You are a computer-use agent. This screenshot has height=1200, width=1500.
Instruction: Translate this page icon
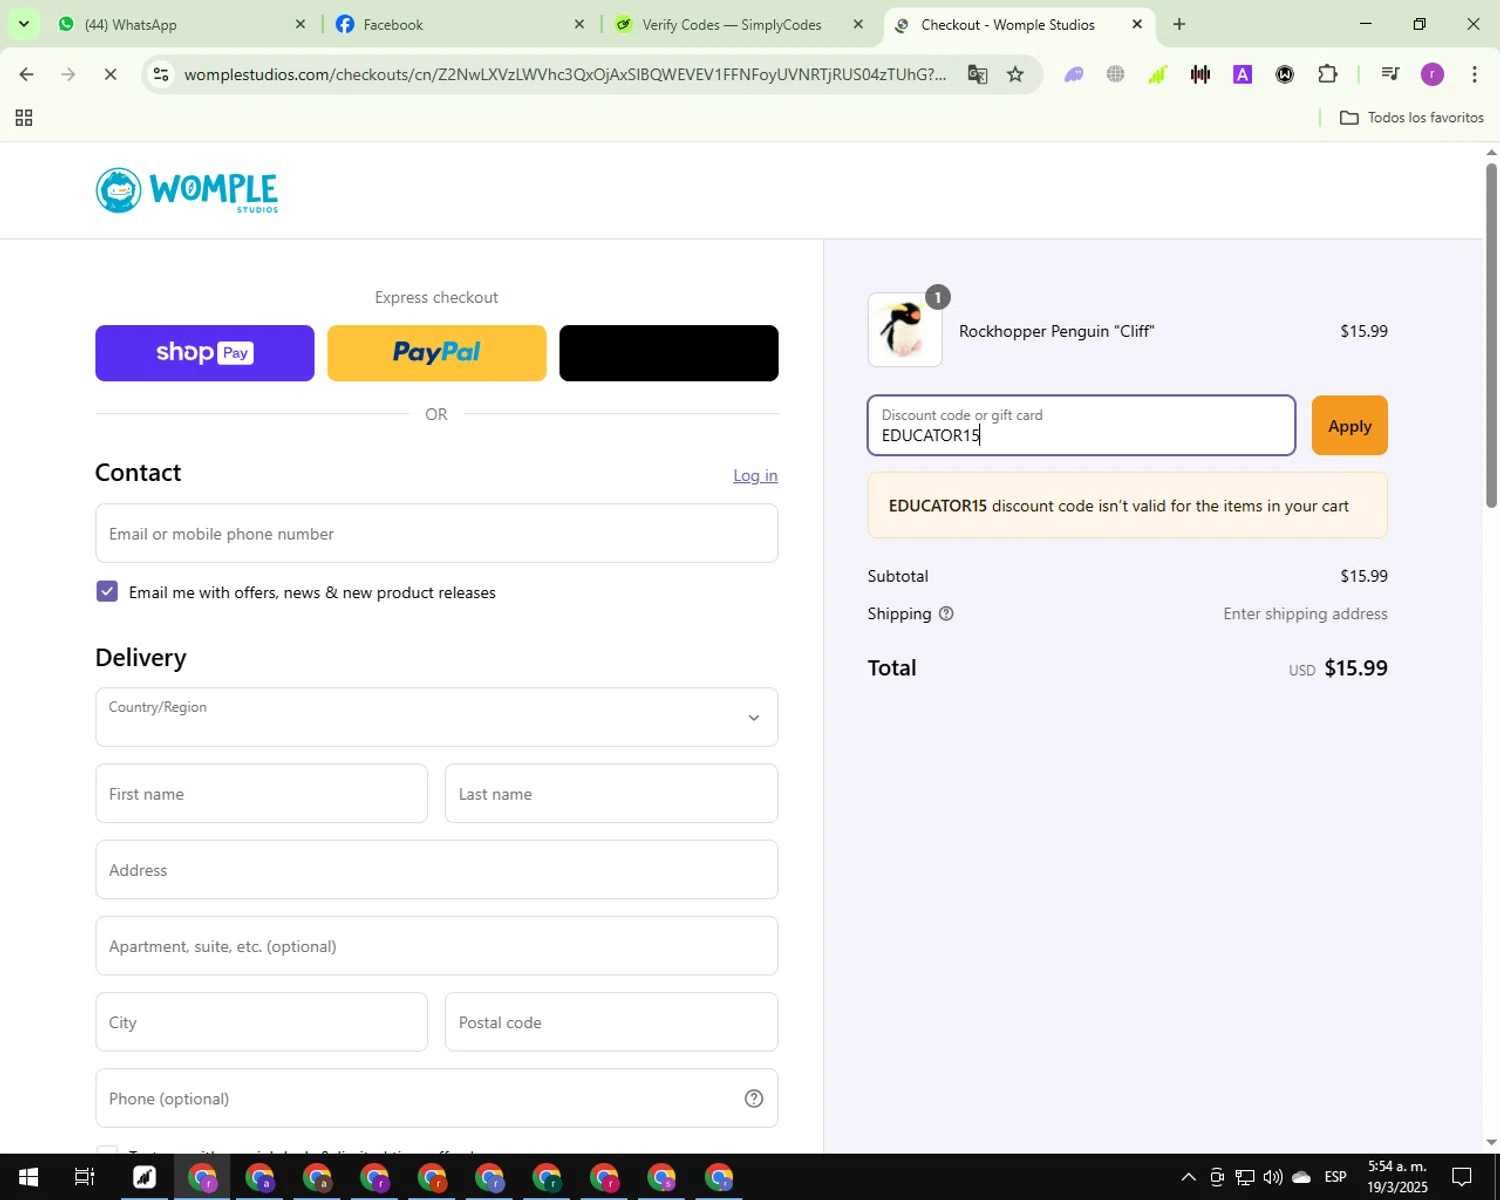click(977, 74)
